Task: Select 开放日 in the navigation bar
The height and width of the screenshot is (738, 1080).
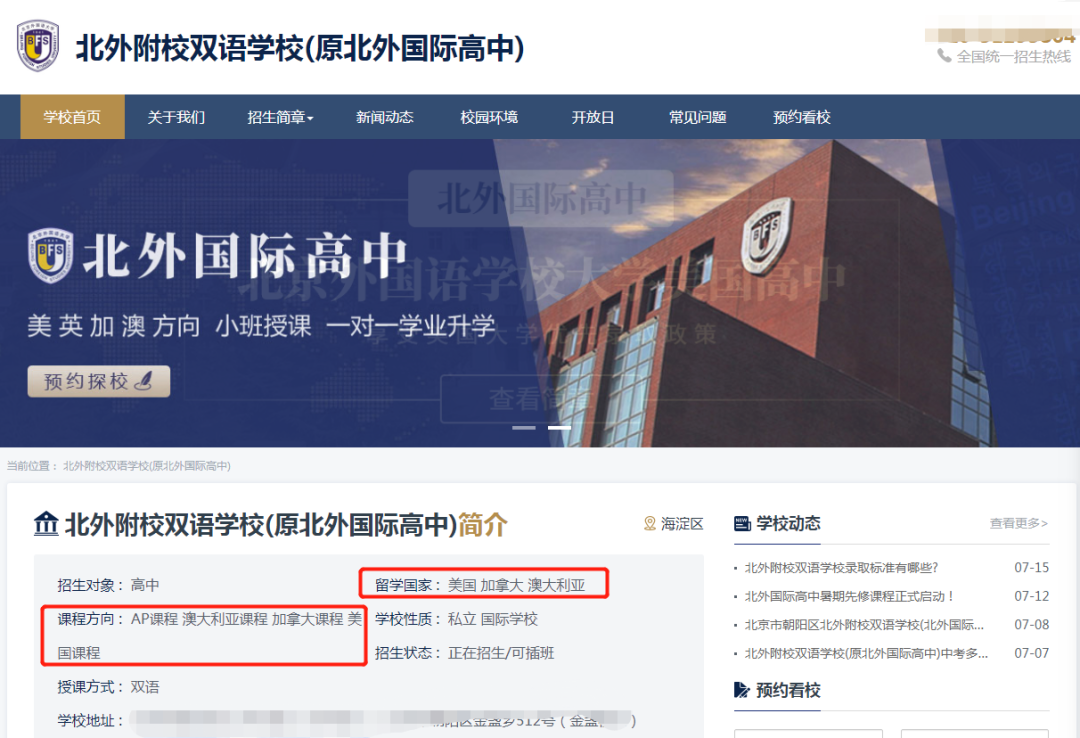Action: tap(592, 117)
